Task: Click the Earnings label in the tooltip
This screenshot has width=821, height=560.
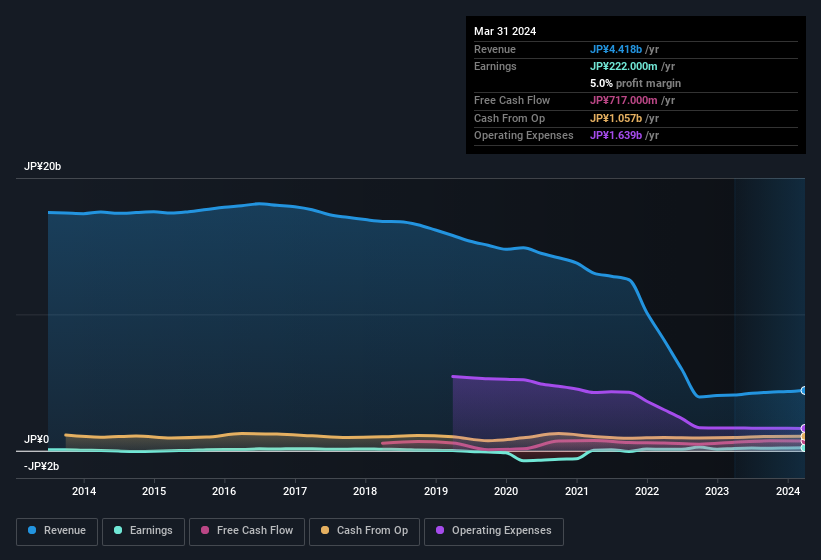Action: coord(495,66)
